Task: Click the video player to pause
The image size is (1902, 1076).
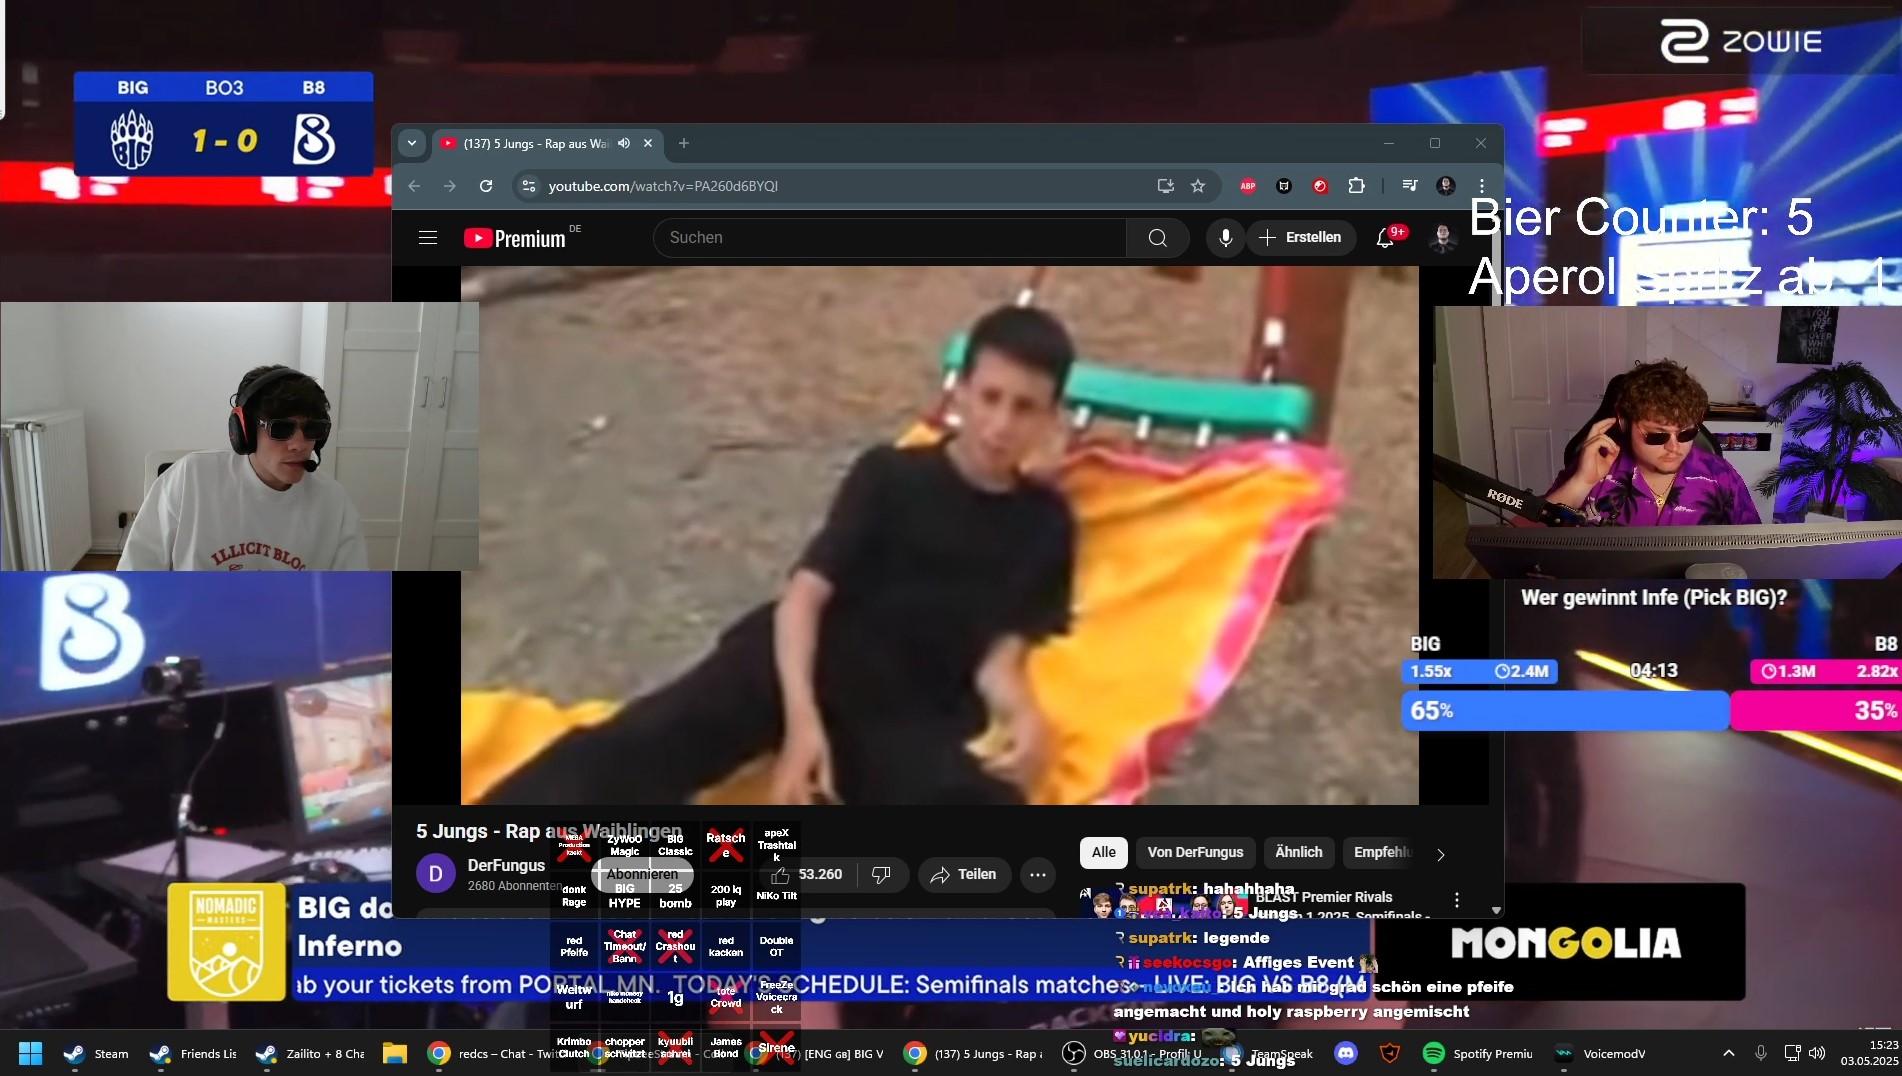Action: tap(940, 535)
